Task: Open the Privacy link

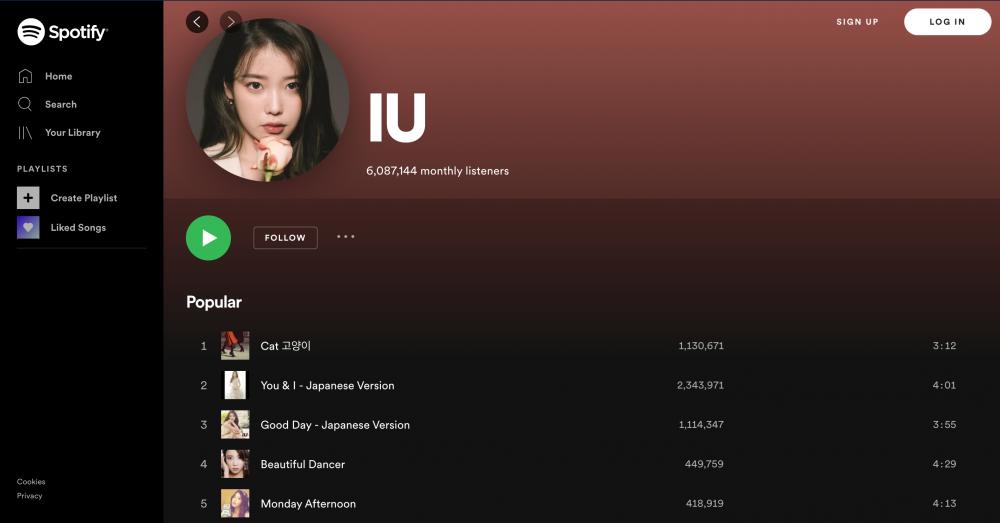Action: pyautogui.click(x=29, y=496)
